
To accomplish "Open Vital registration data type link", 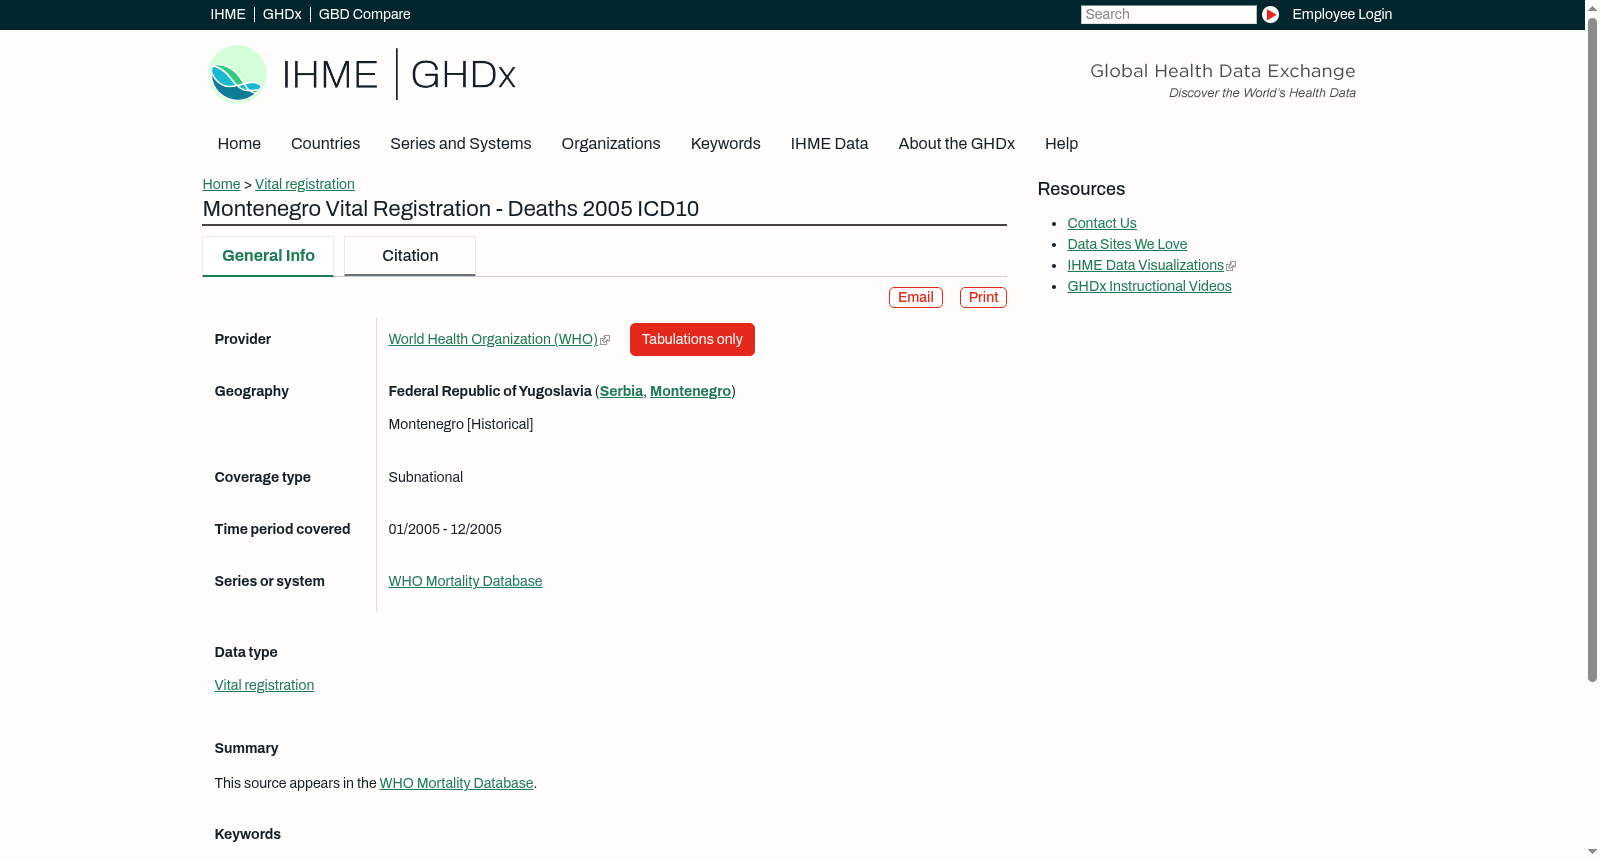I will [264, 686].
